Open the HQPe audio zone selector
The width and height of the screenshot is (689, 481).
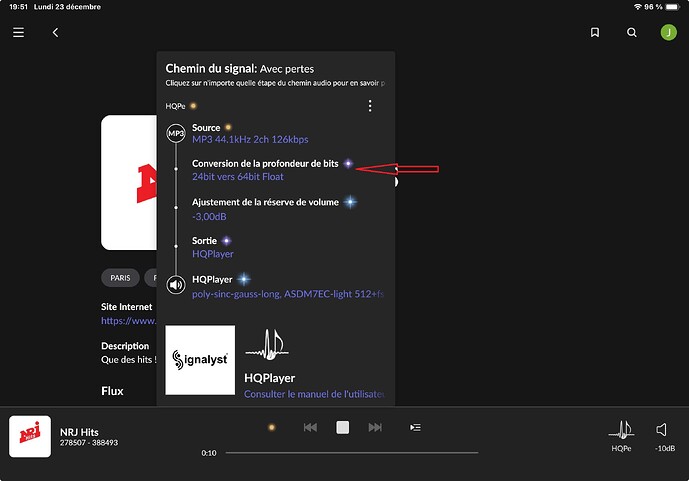pos(622,433)
